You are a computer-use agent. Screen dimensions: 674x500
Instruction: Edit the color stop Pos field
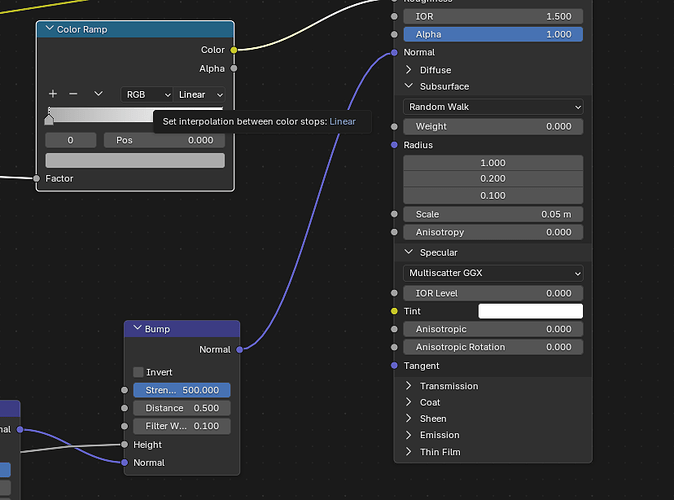point(164,140)
